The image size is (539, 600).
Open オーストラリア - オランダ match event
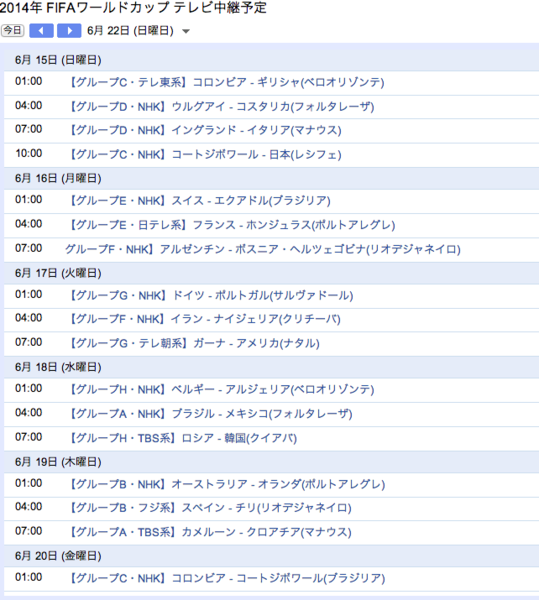pos(226,484)
